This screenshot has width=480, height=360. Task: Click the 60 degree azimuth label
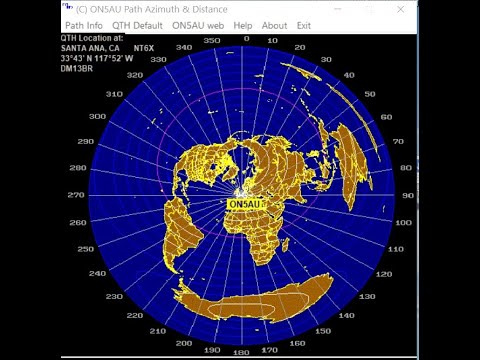pyautogui.click(x=386, y=117)
